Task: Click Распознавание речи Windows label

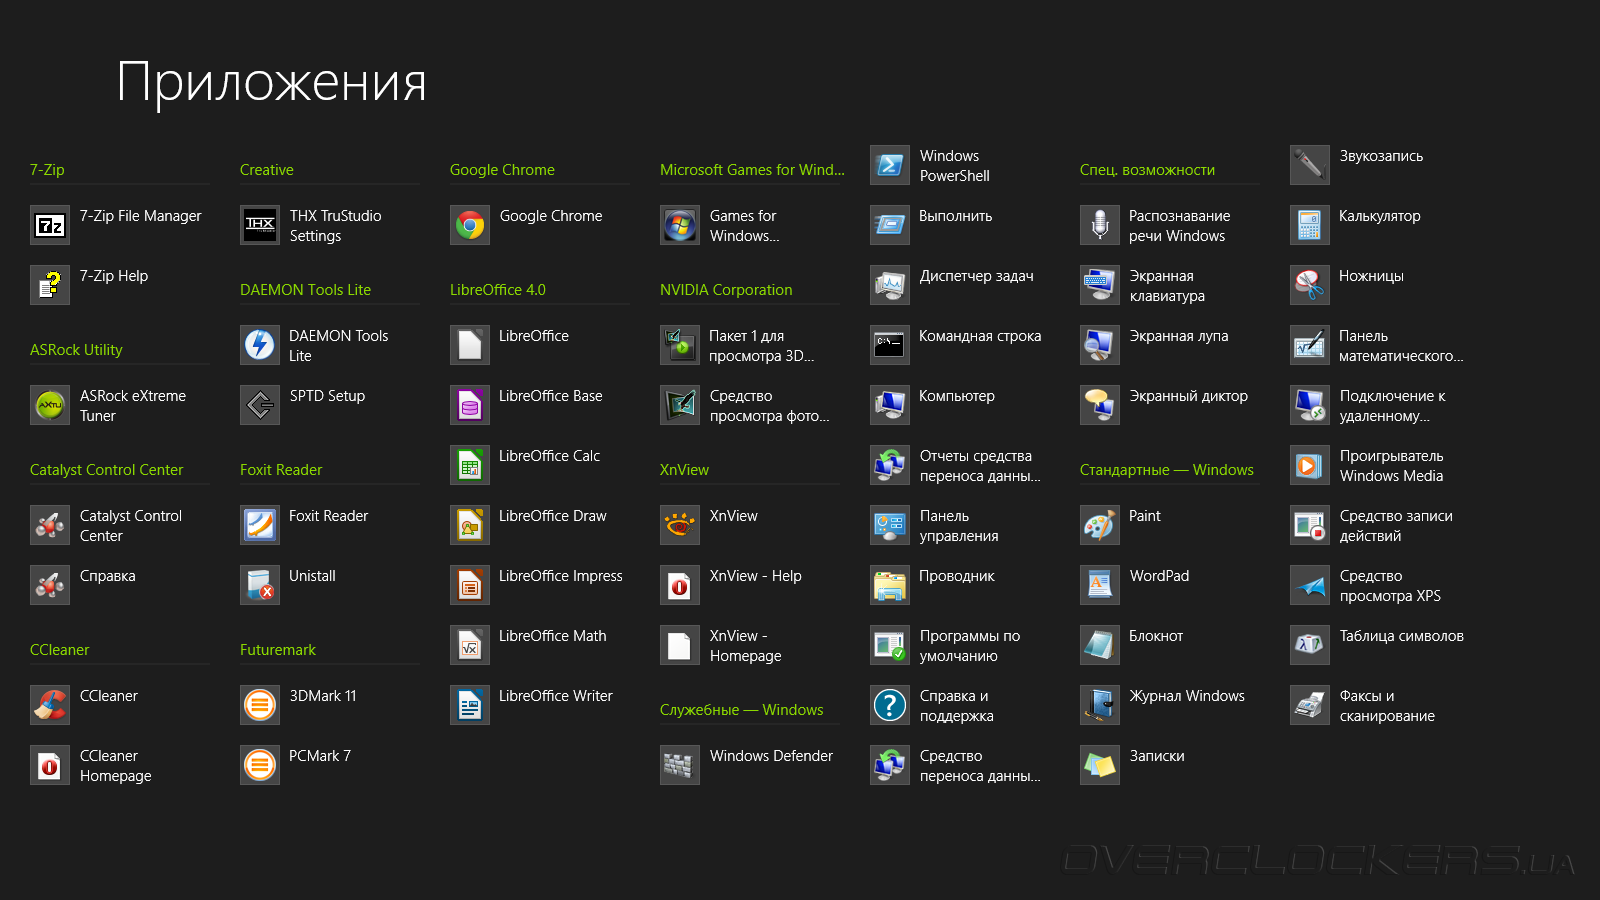Action: point(1180,226)
